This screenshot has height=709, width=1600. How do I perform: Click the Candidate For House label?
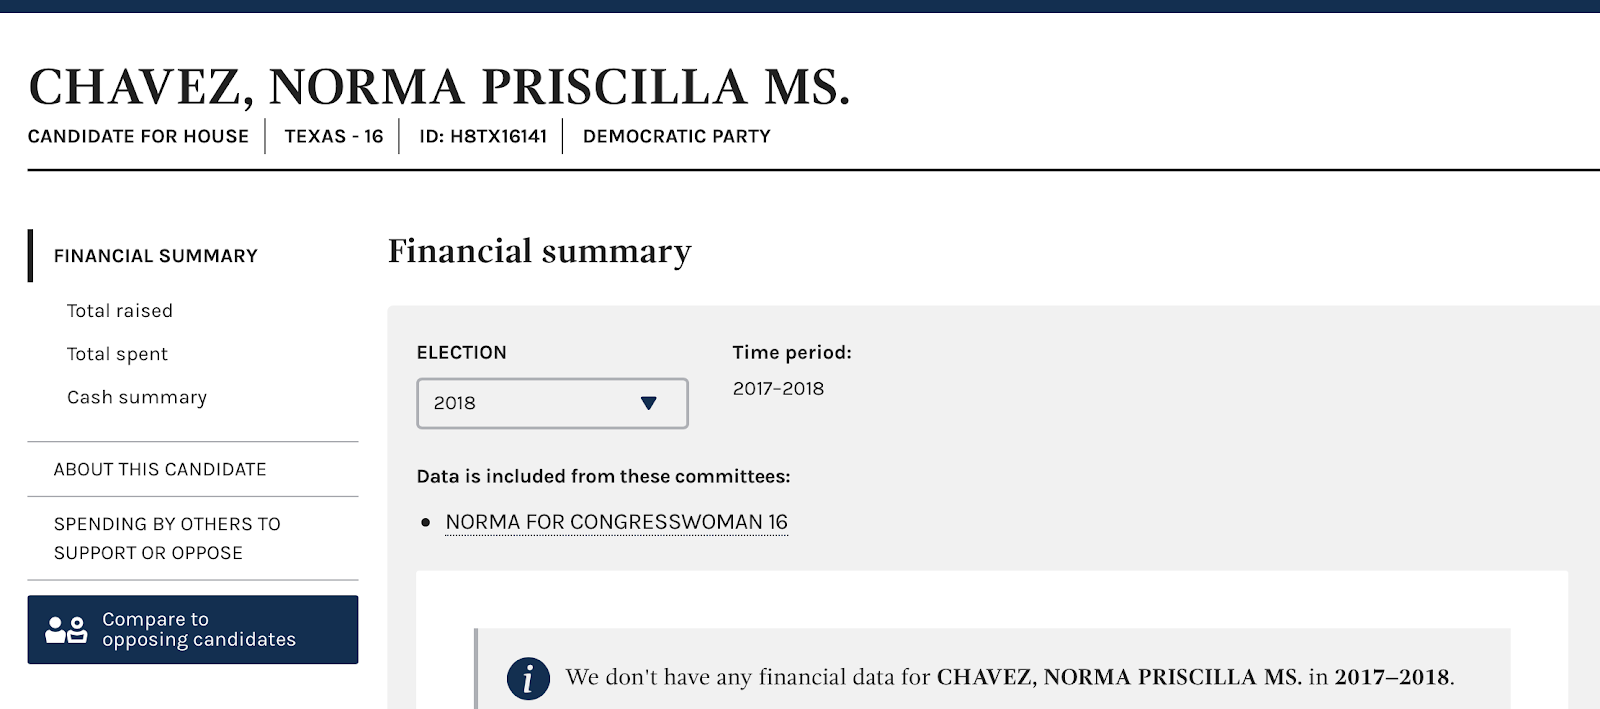pyautogui.click(x=138, y=136)
